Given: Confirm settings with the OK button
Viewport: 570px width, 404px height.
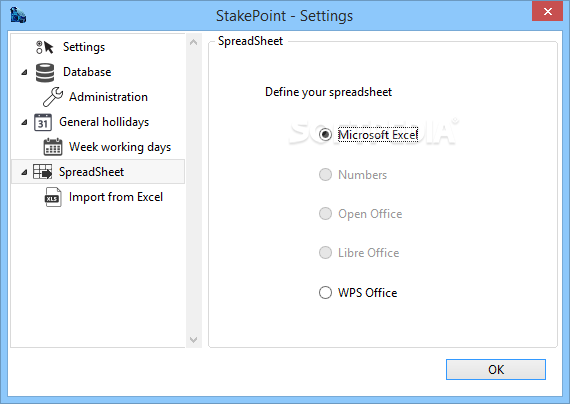Looking at the screenshot, I should 496,369.
